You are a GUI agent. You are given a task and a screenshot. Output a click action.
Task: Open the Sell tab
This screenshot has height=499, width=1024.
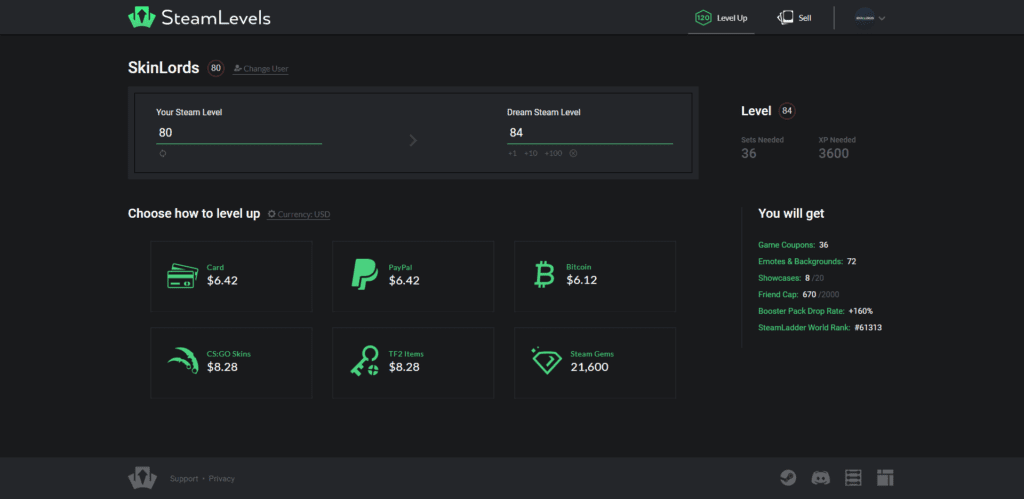(x=794, y=18)
